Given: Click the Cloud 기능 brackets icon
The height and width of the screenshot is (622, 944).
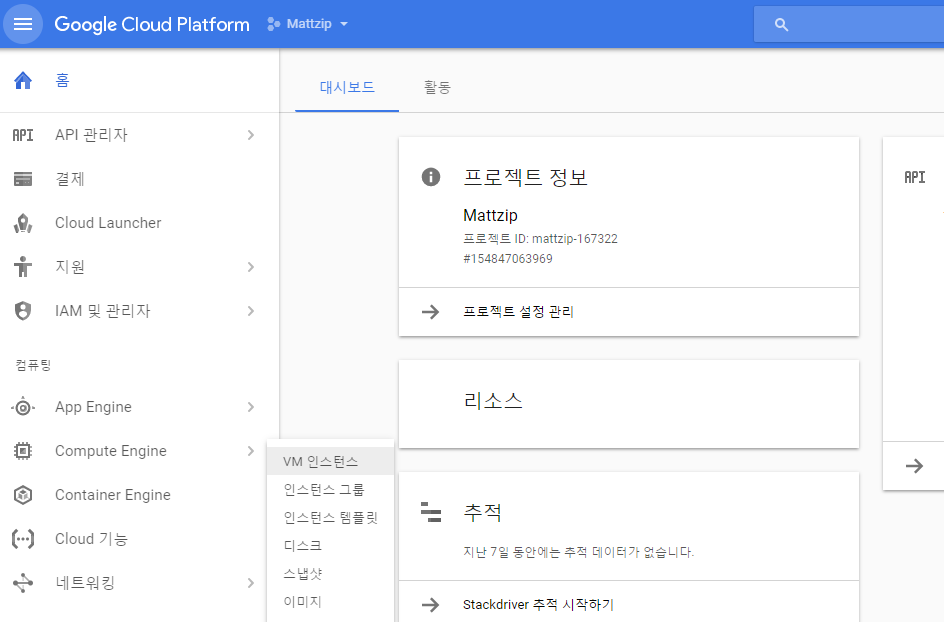Looking at the screenshot, I should pyautogui.click(x=23, y=539).
